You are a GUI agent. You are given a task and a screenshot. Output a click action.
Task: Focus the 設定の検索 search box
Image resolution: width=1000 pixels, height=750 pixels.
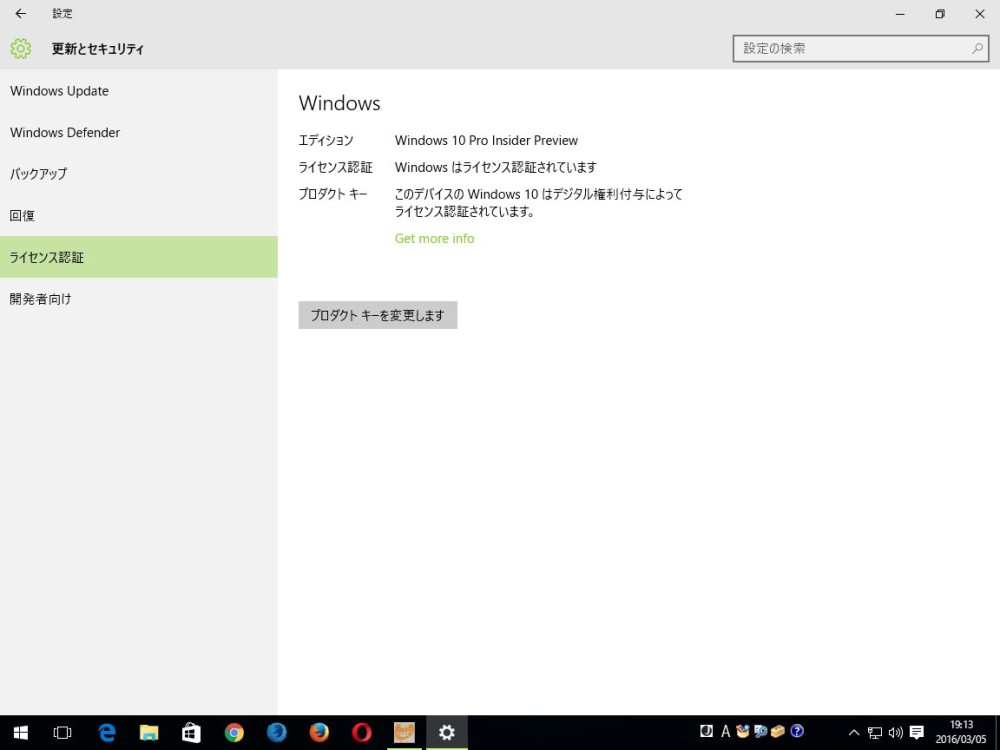pos(850,48)
